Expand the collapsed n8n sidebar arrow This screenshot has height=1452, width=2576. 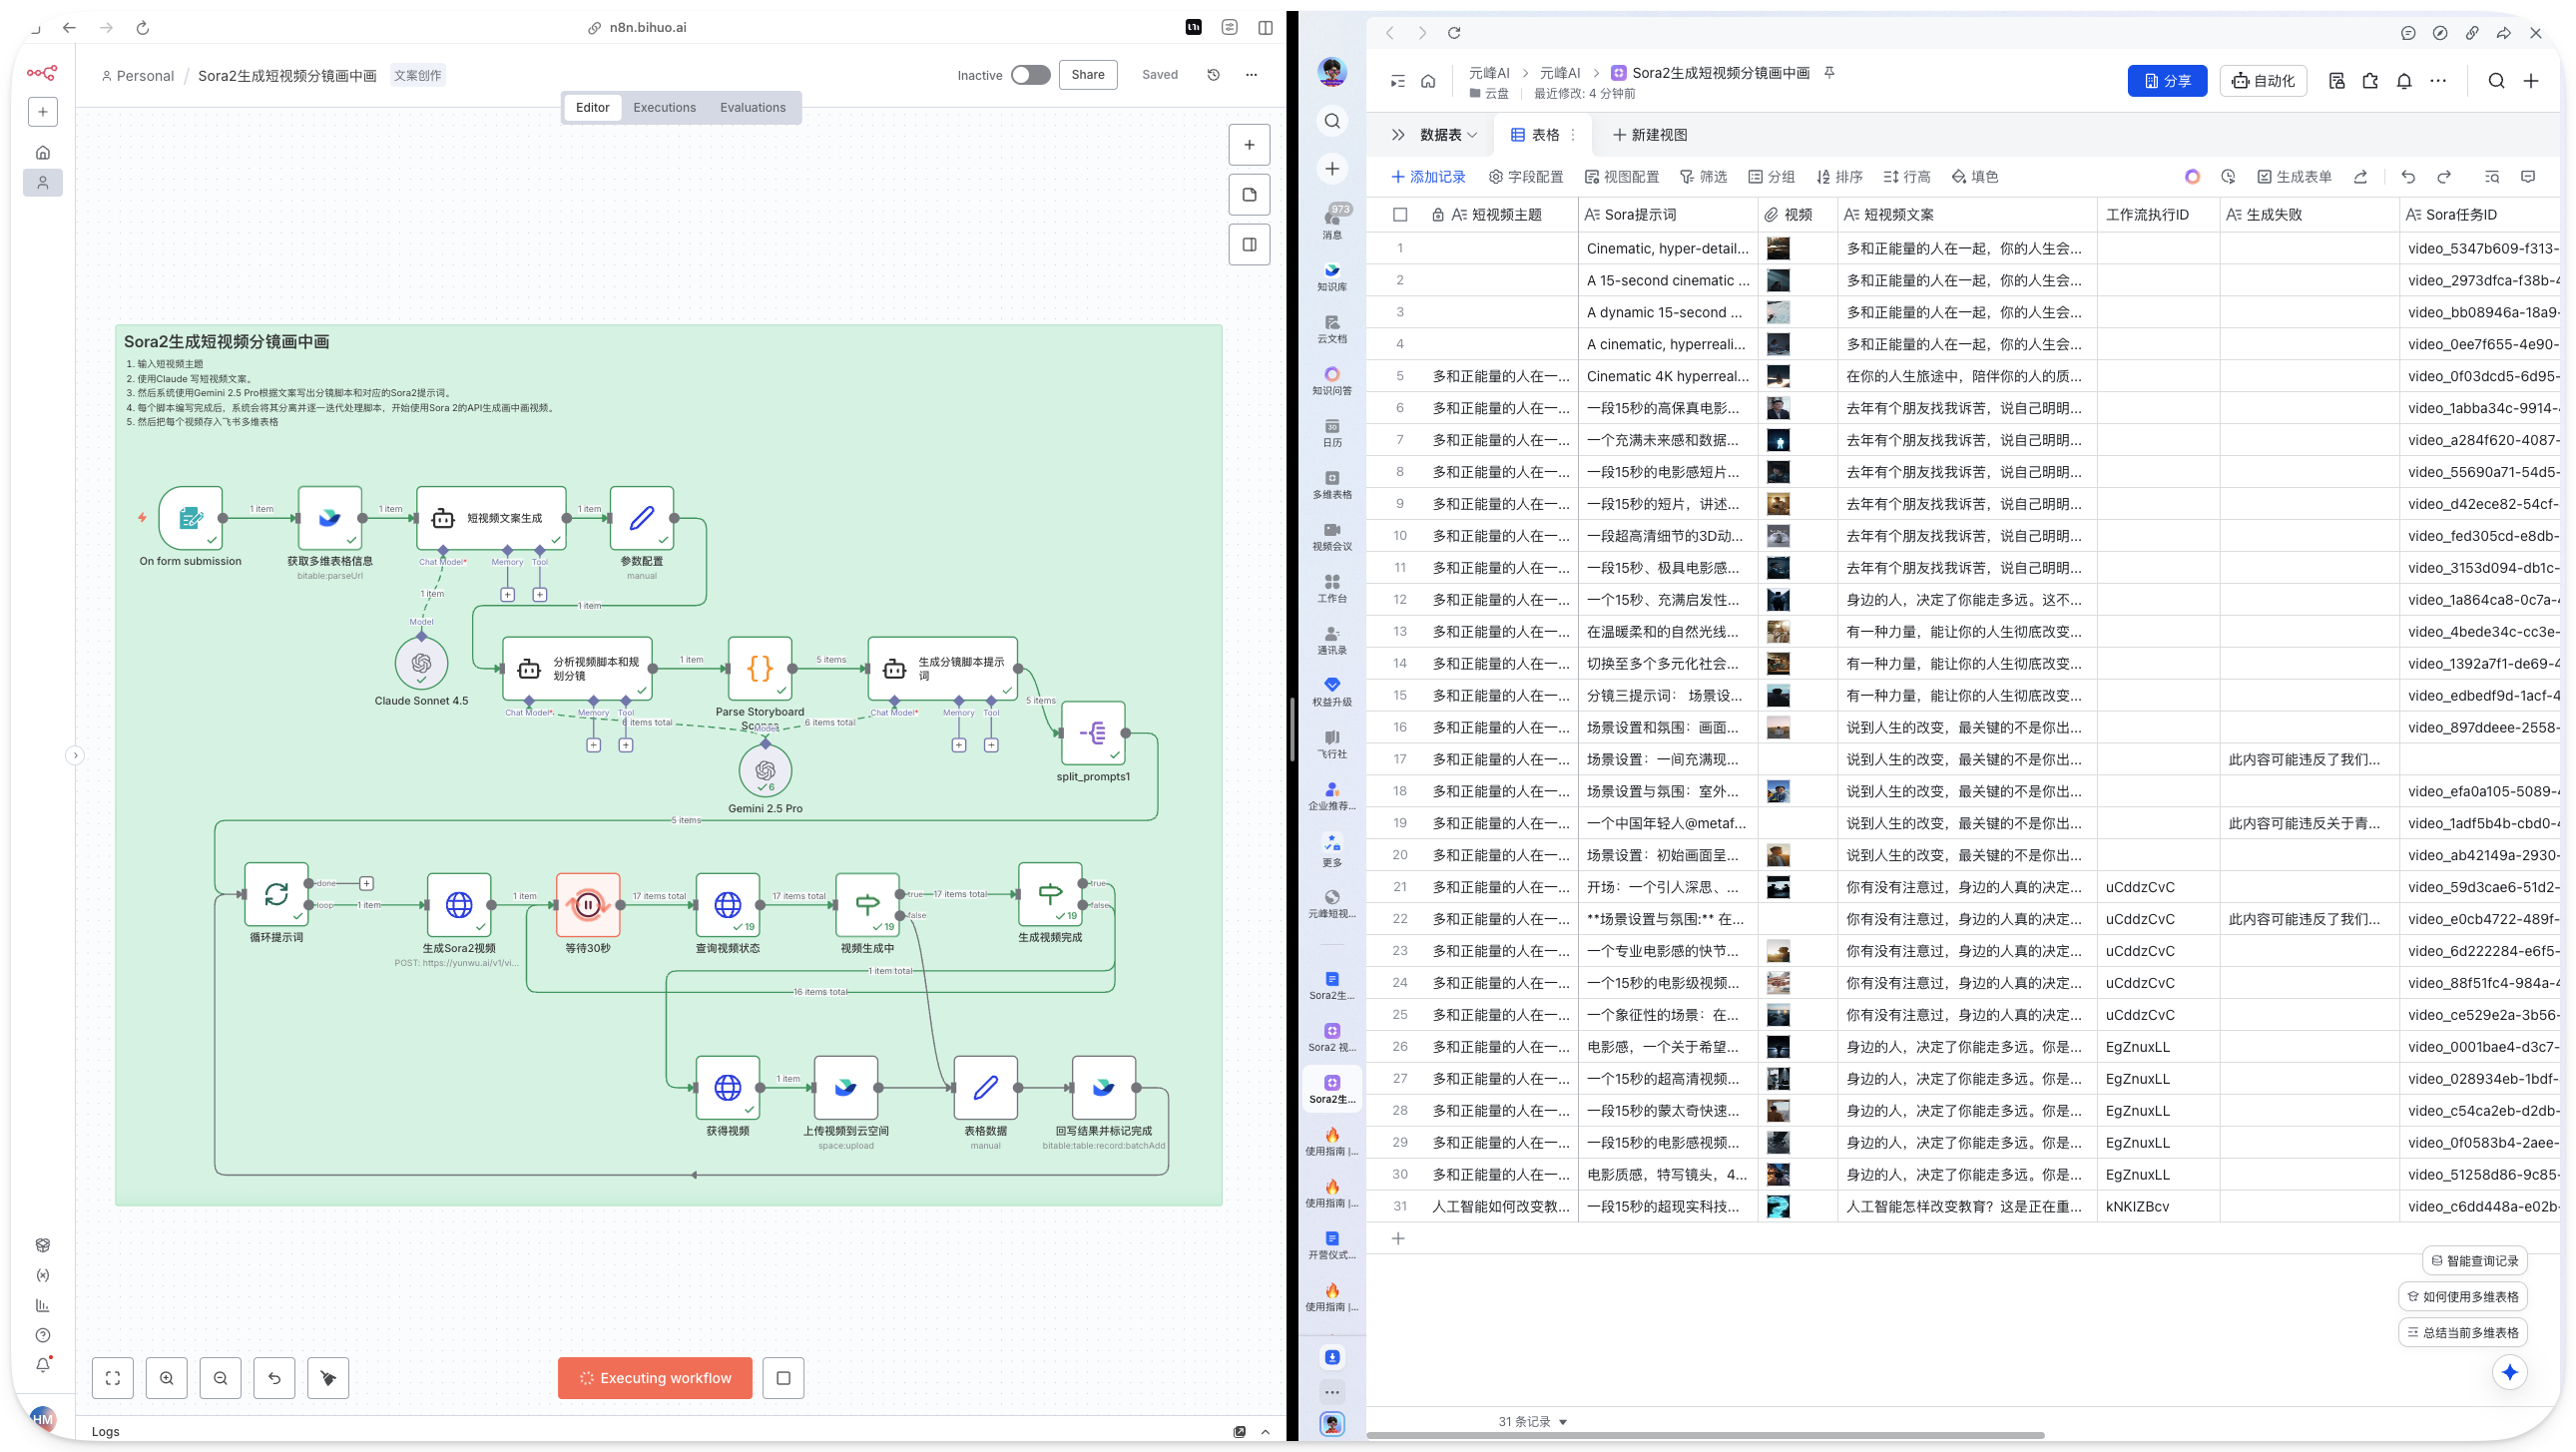point(75,755)
